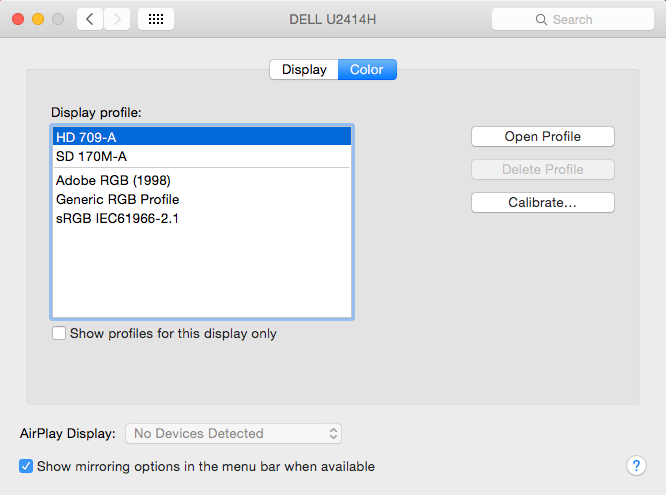Choose the Adobe RGB (1998) profile
Viewport: 666px width, 495px height.
point(202,180)
